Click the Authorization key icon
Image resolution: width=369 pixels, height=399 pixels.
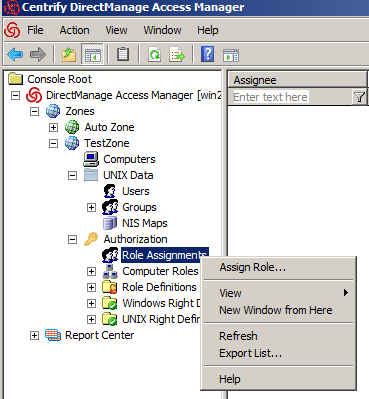coord(91,239)
